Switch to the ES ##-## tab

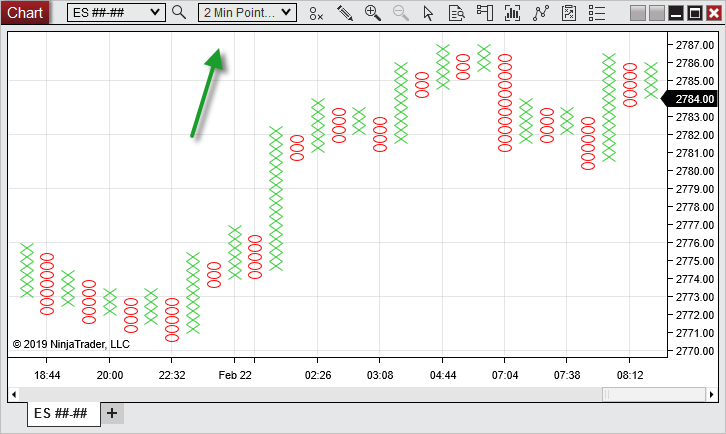pyautogui.click(x=64, y=413)
